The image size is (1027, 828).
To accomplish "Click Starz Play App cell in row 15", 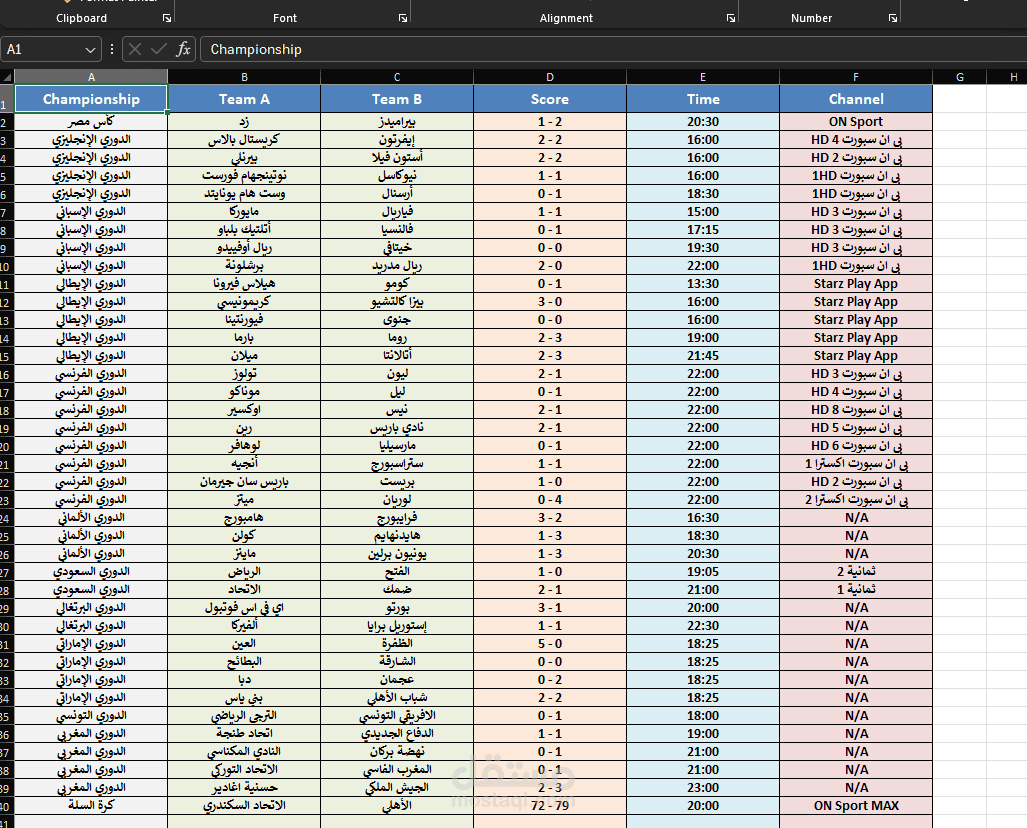I will tap(856, 356).
